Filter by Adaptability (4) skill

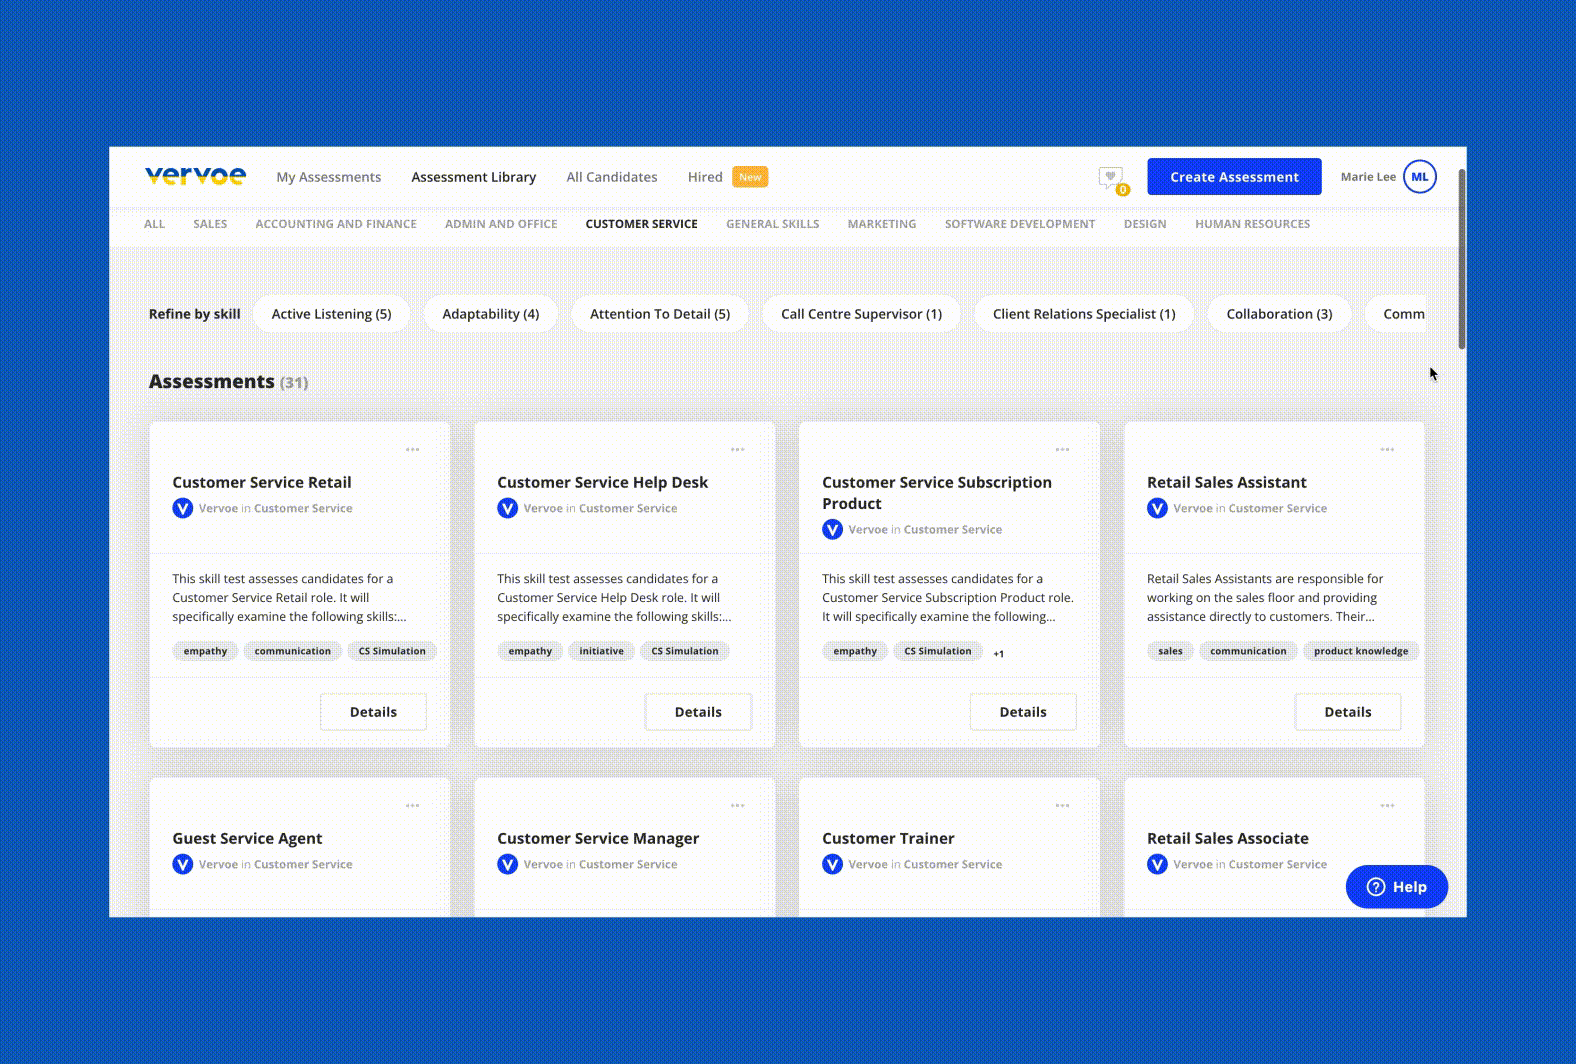click(490, 314)
